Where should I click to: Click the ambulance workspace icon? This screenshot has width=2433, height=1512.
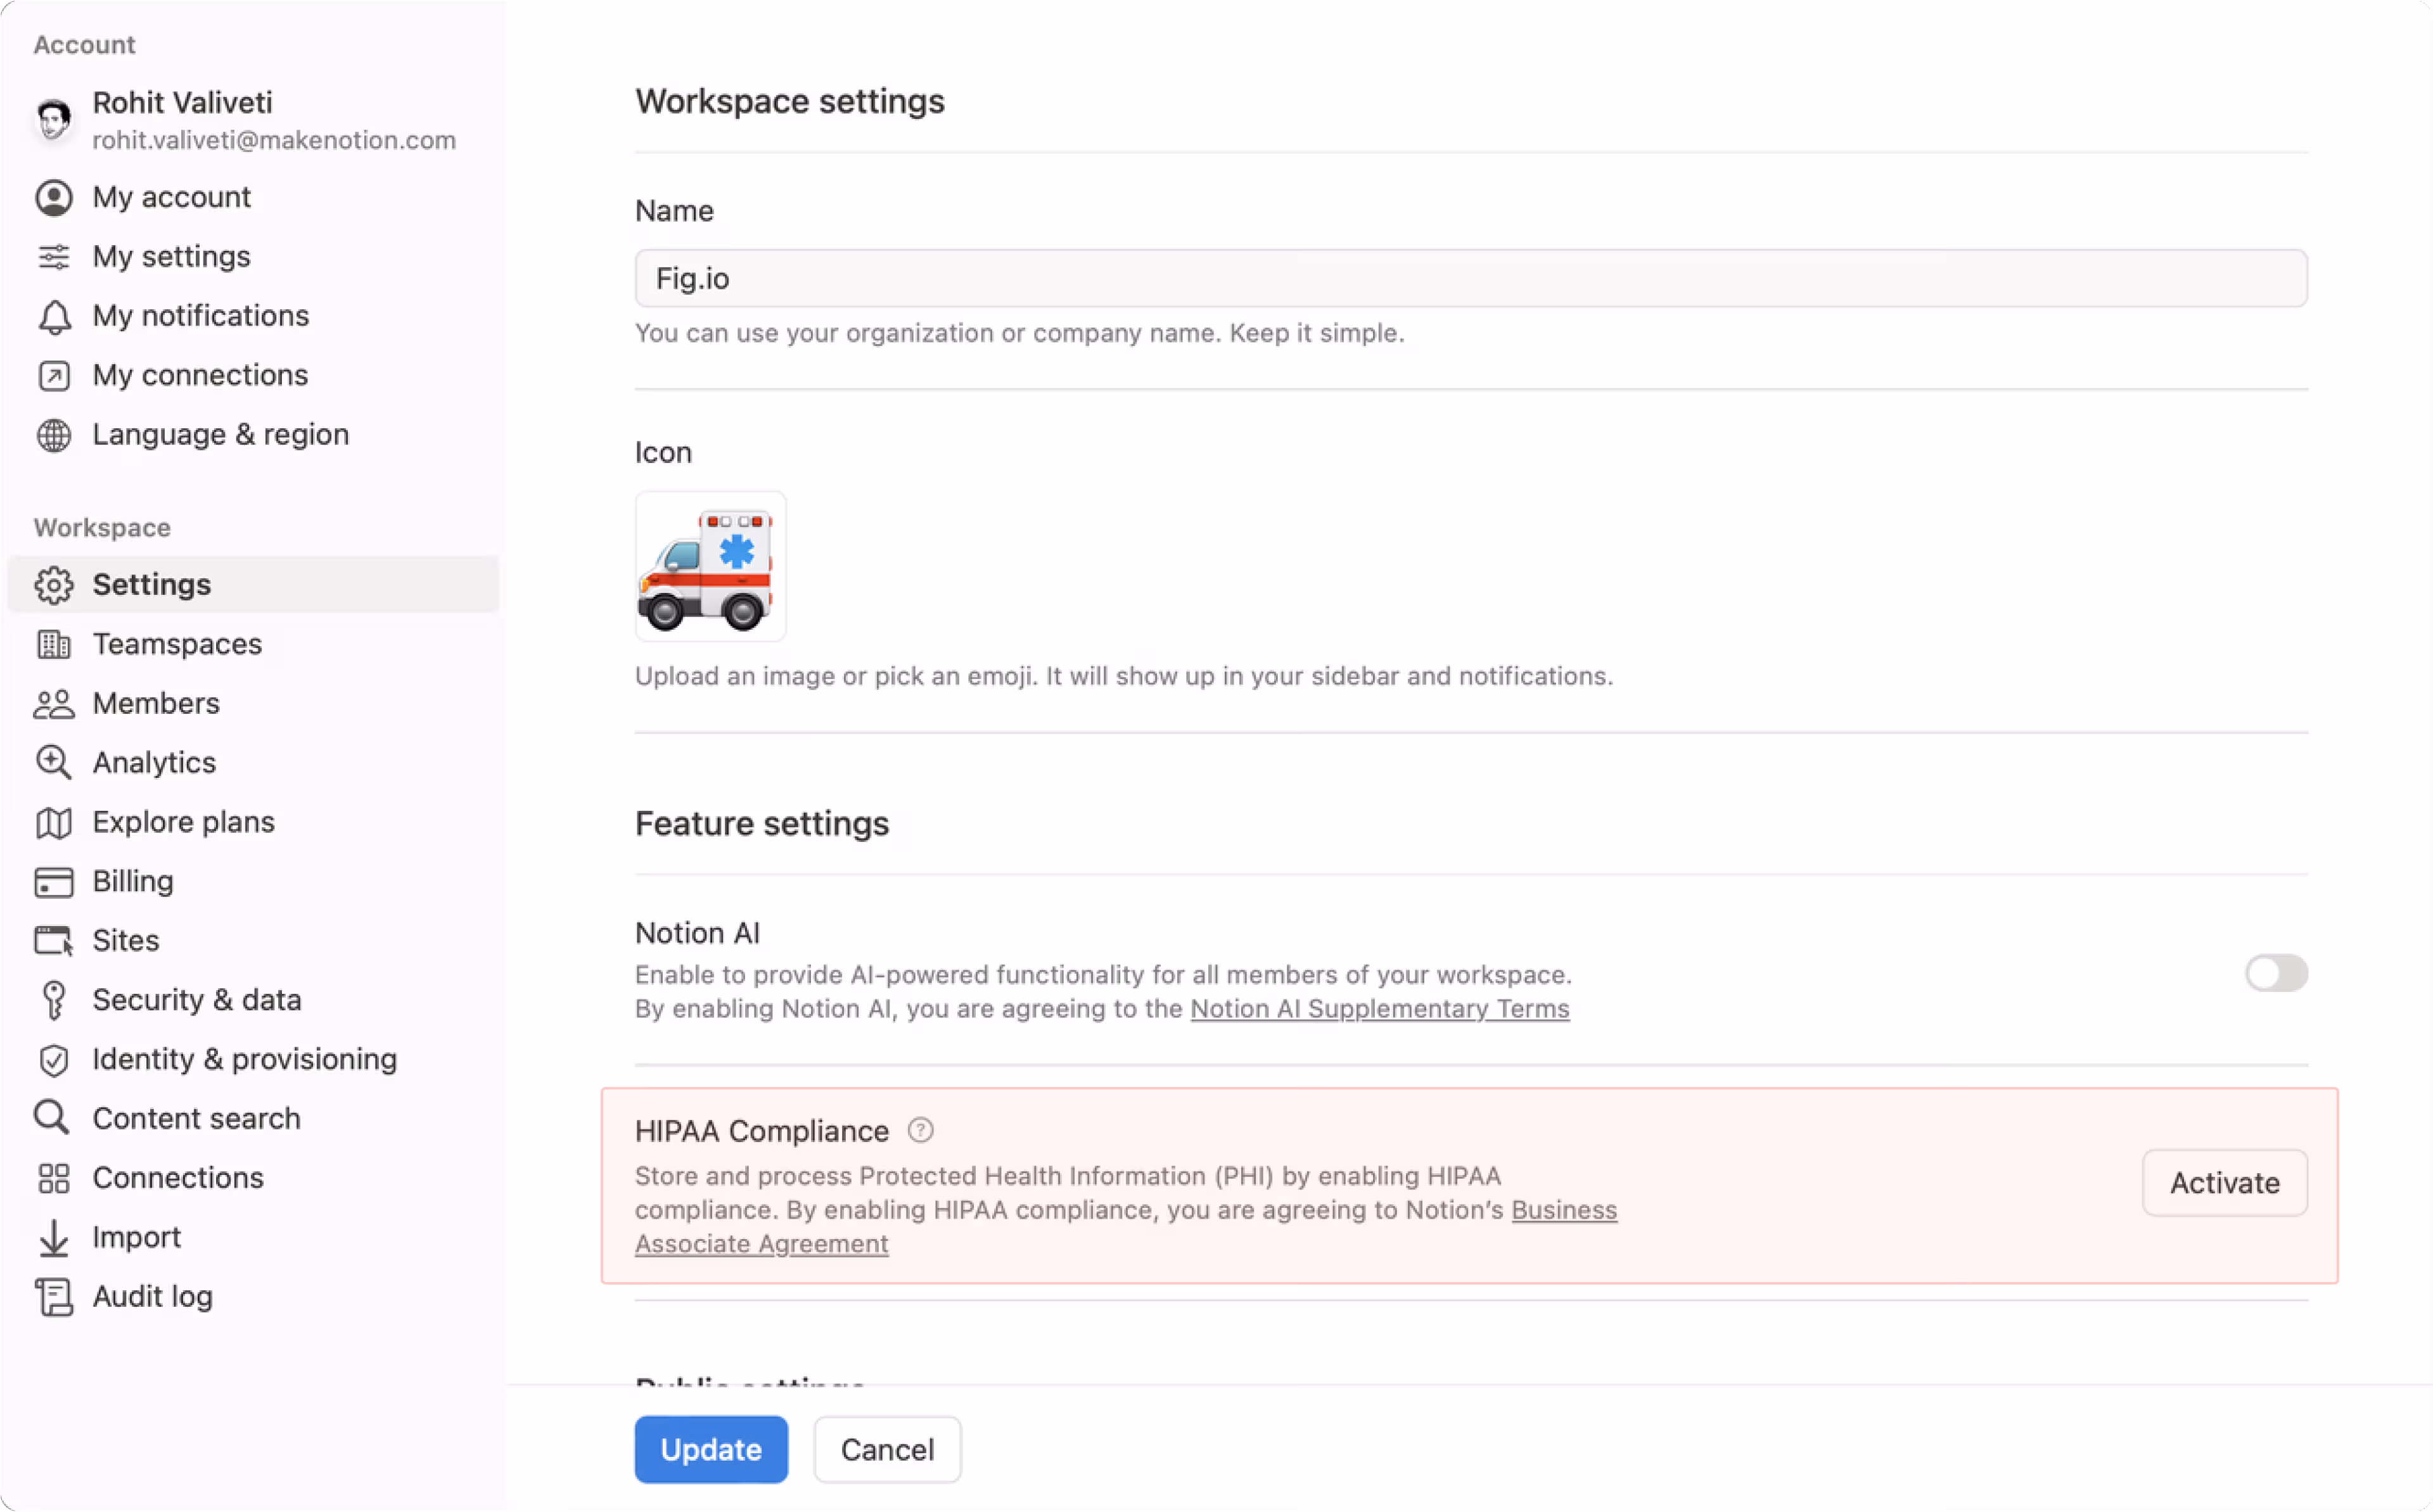[710, 566]
